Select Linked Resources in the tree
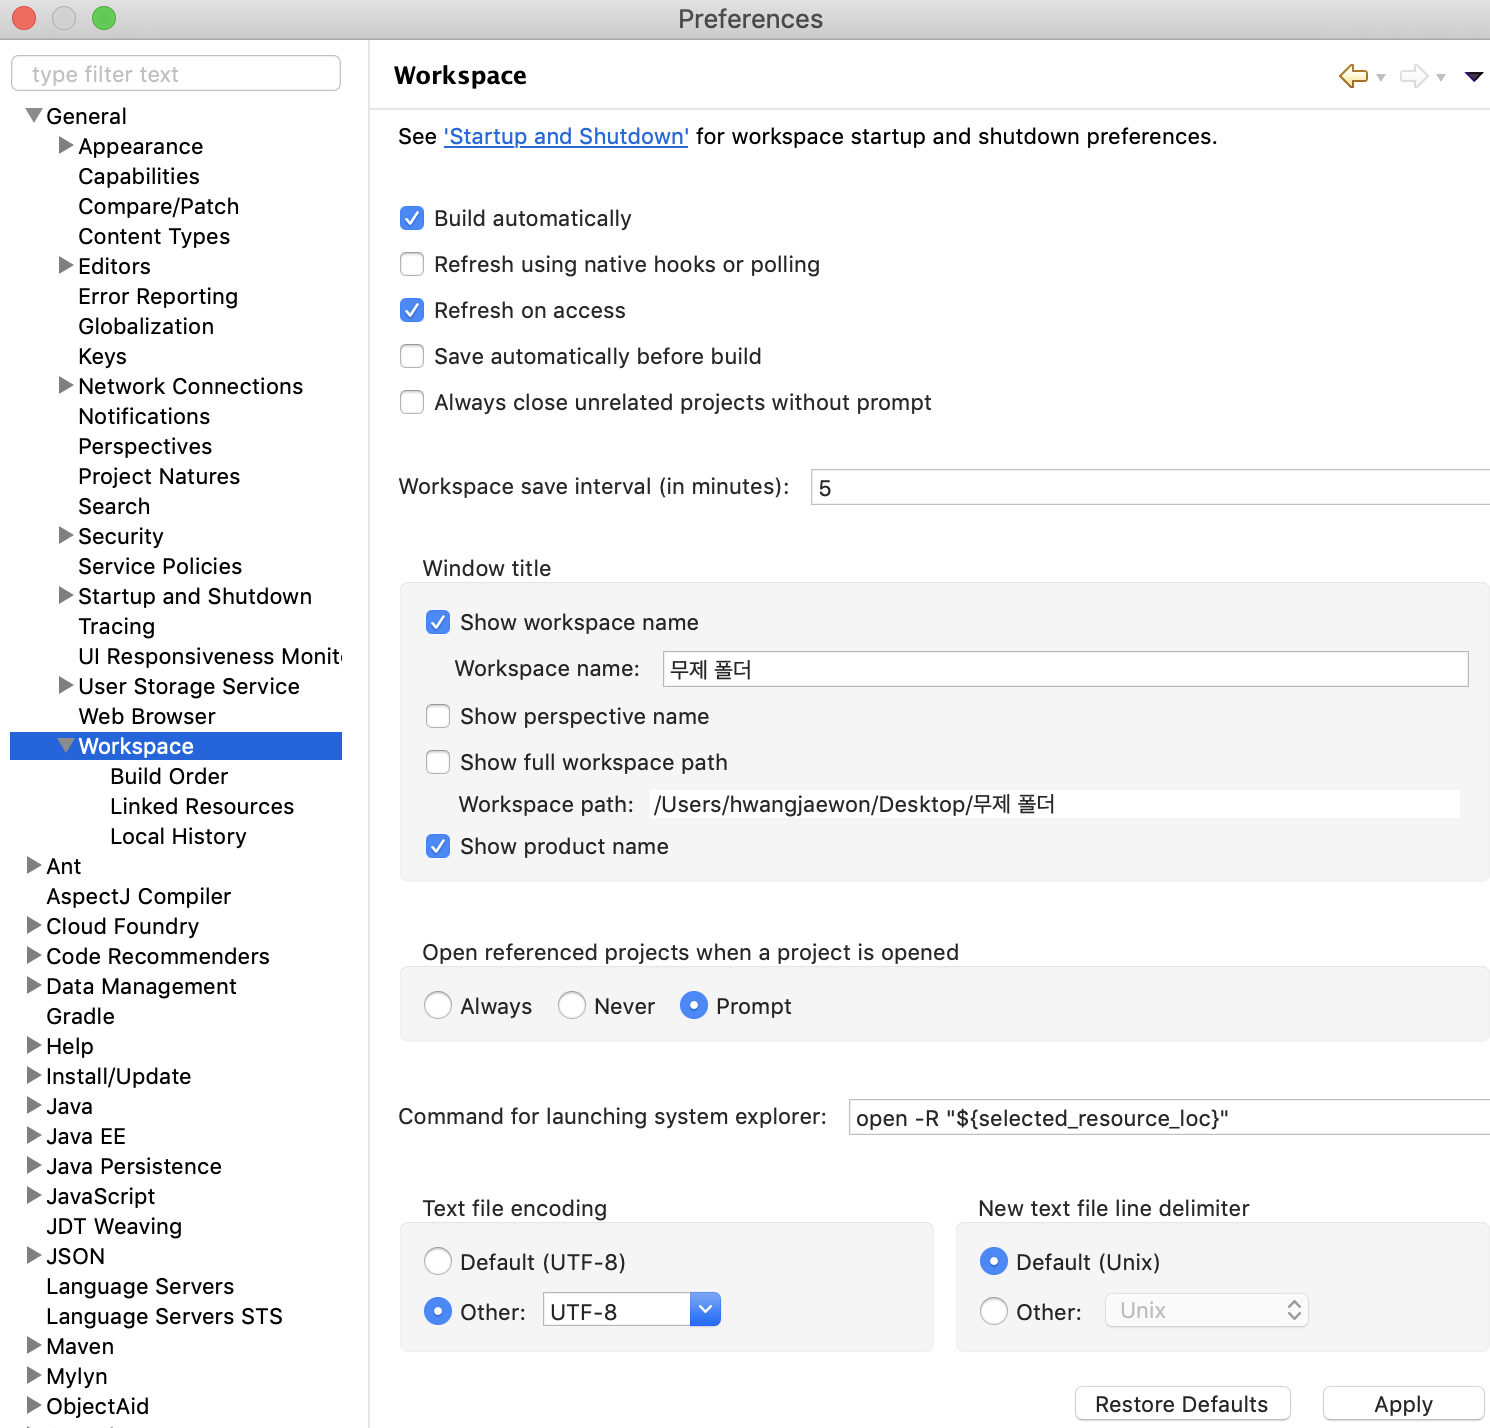 click(202, 806)
